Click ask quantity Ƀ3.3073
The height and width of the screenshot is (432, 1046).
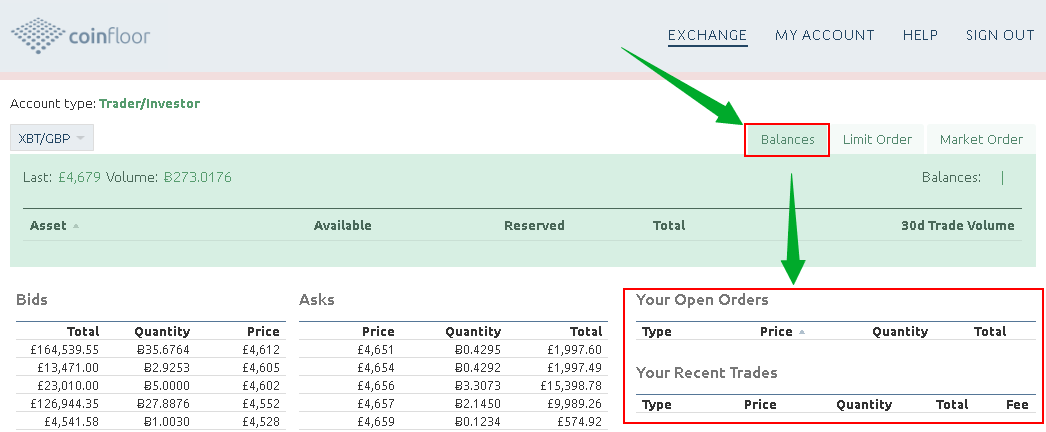pos(476,385)
